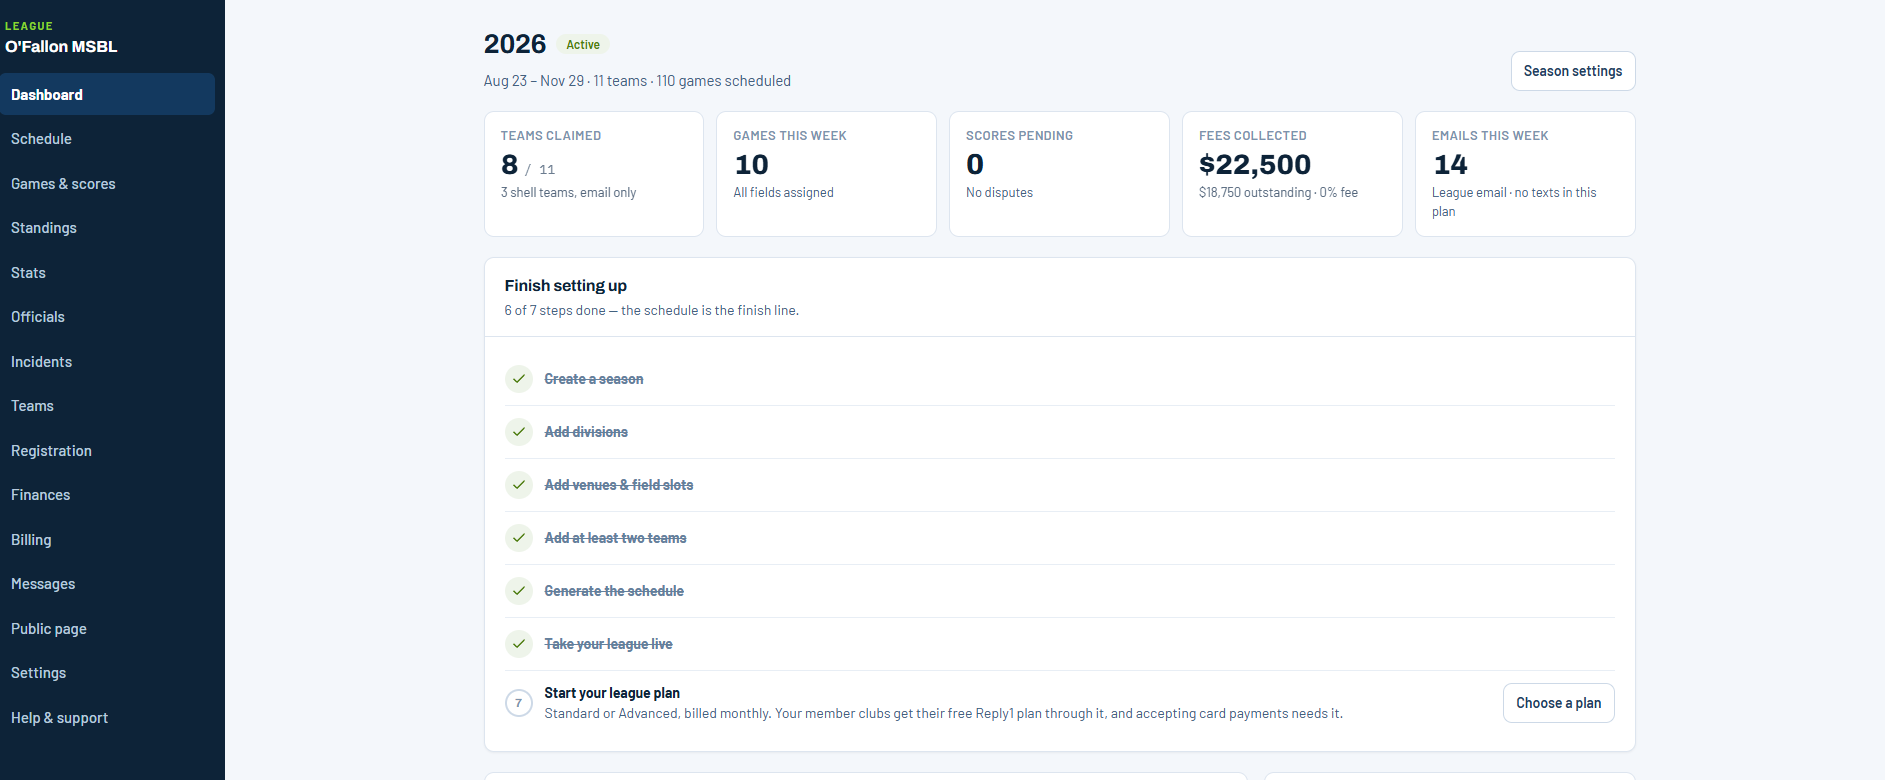Open the Public page link
Image resolution: width=1885 pixels, height=780 pixels.
pyautogui.click(x=107, y=629)
